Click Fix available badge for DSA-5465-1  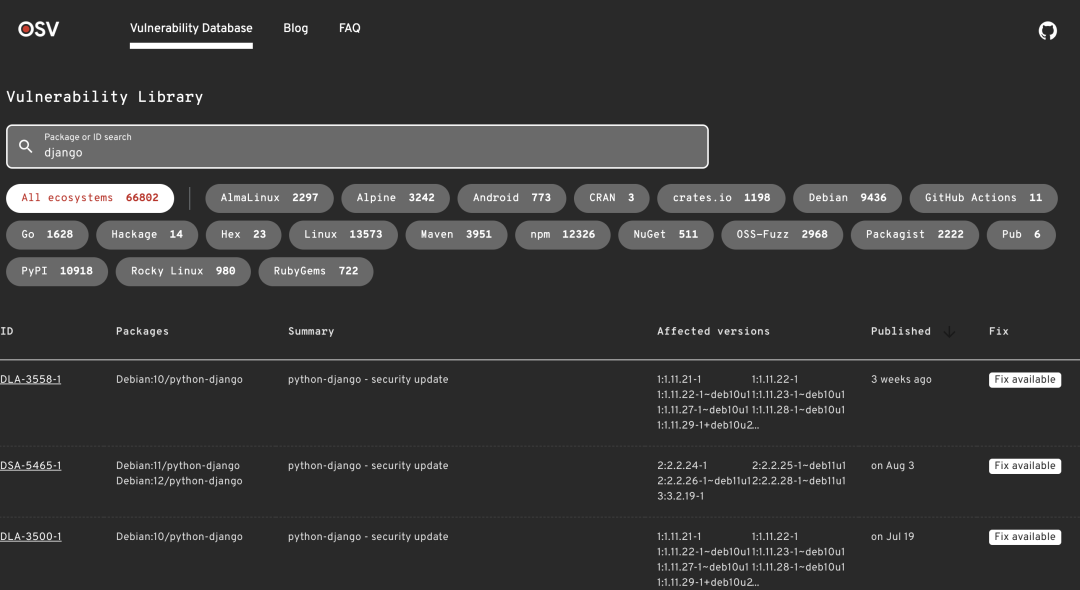coord(1025,466)
